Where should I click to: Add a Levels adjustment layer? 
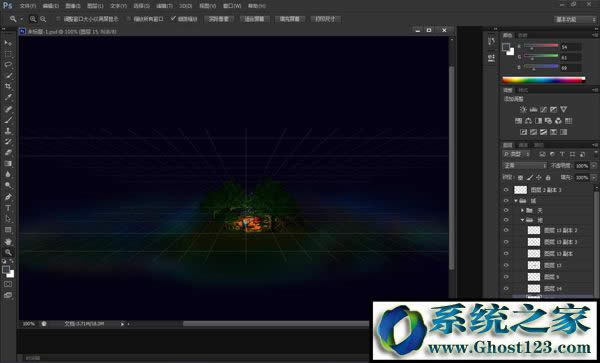[533, 109]
